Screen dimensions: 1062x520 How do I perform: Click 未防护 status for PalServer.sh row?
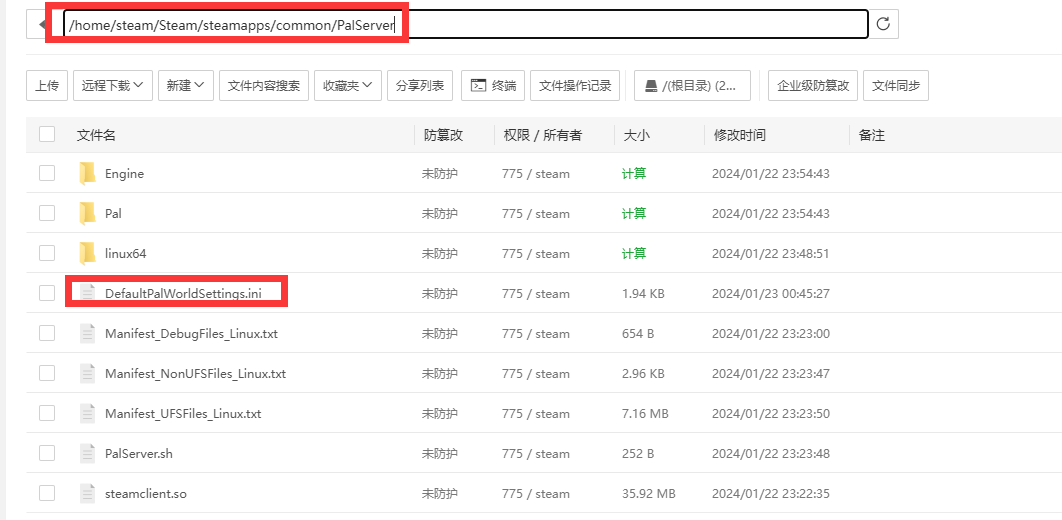click(440, 454)
